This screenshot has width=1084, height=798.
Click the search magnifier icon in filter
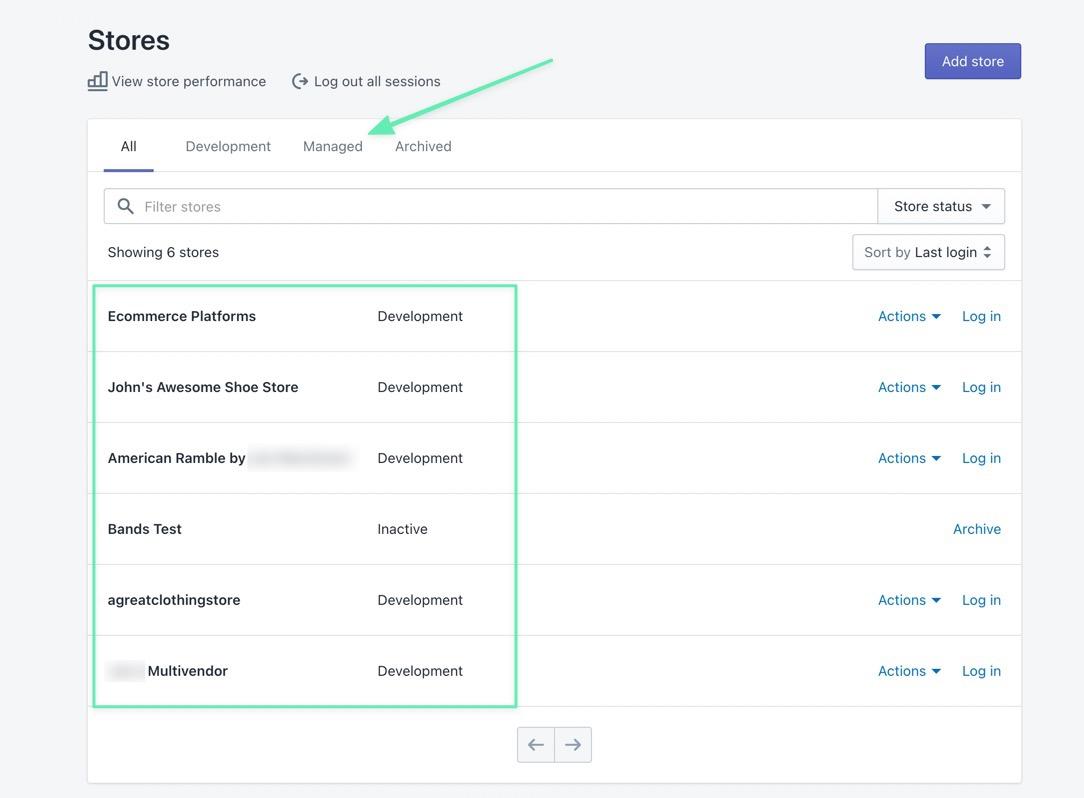(125, 206)
